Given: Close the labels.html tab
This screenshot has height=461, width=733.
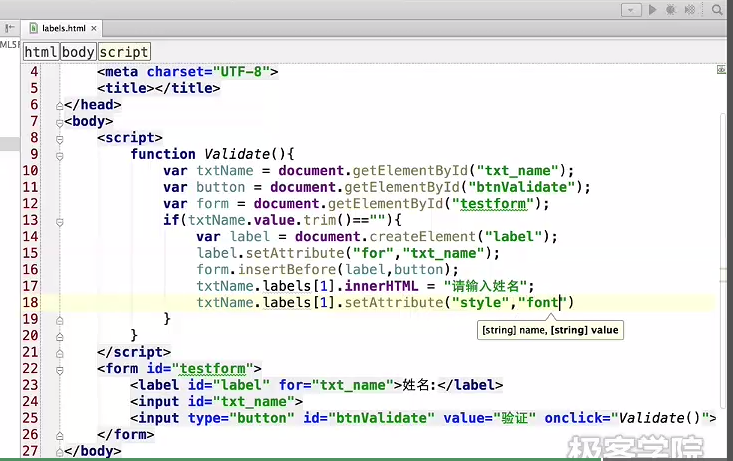Looking at the screenshot, I should [94, 29].
